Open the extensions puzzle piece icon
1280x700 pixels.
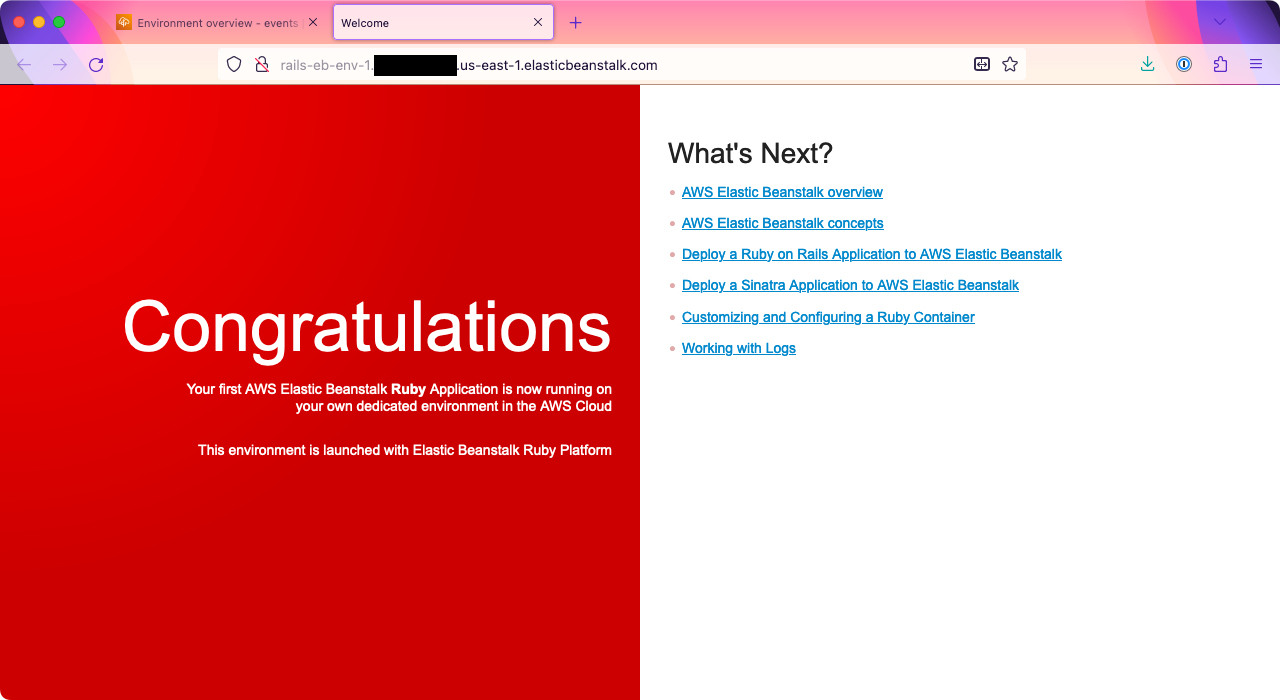click(1220, 65)
